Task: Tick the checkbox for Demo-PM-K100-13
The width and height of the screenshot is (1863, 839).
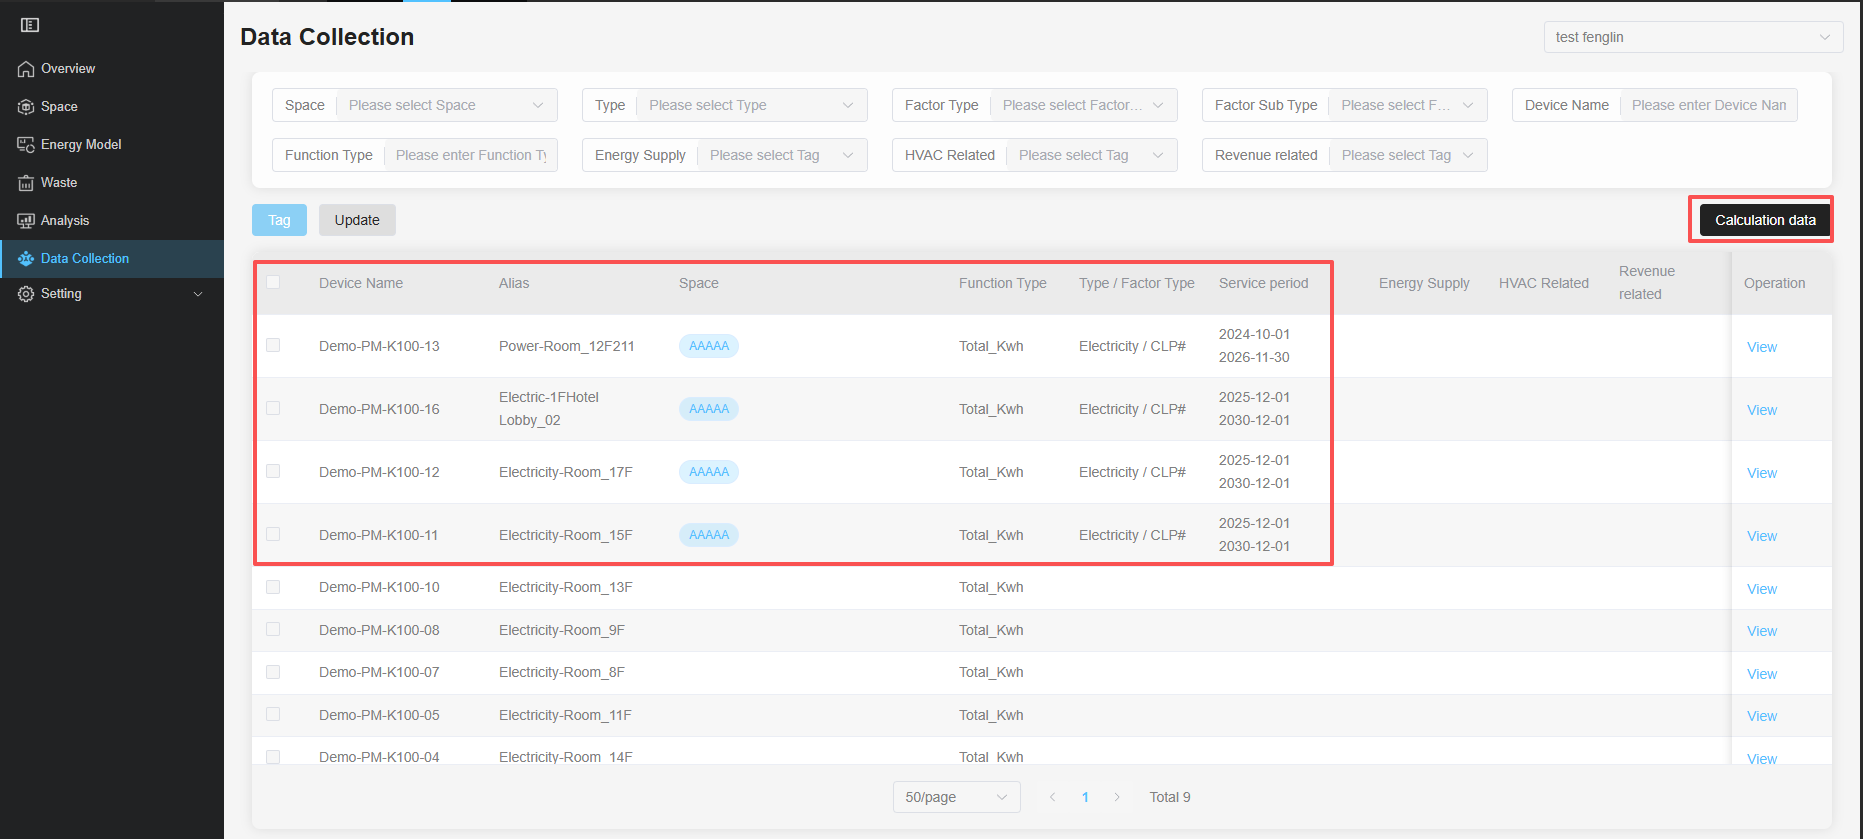Action: point(273,345)
